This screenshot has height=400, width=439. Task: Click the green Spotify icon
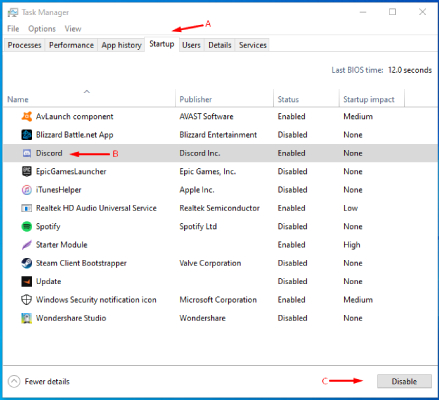tap(27, 226)
